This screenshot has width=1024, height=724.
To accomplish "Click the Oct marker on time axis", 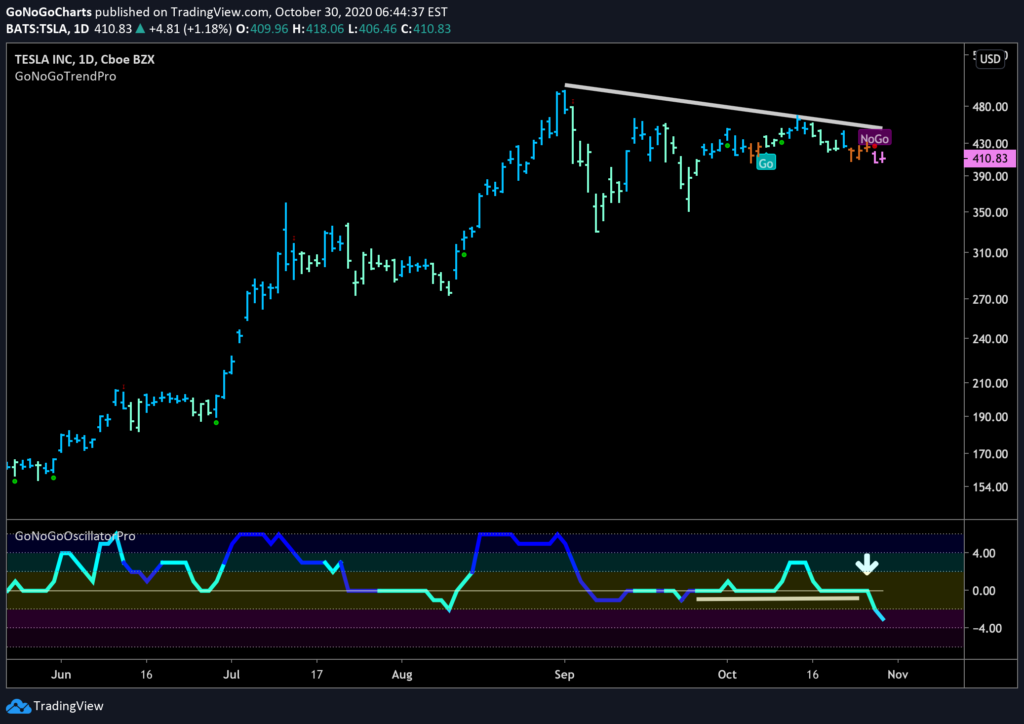I will point(727,674).
